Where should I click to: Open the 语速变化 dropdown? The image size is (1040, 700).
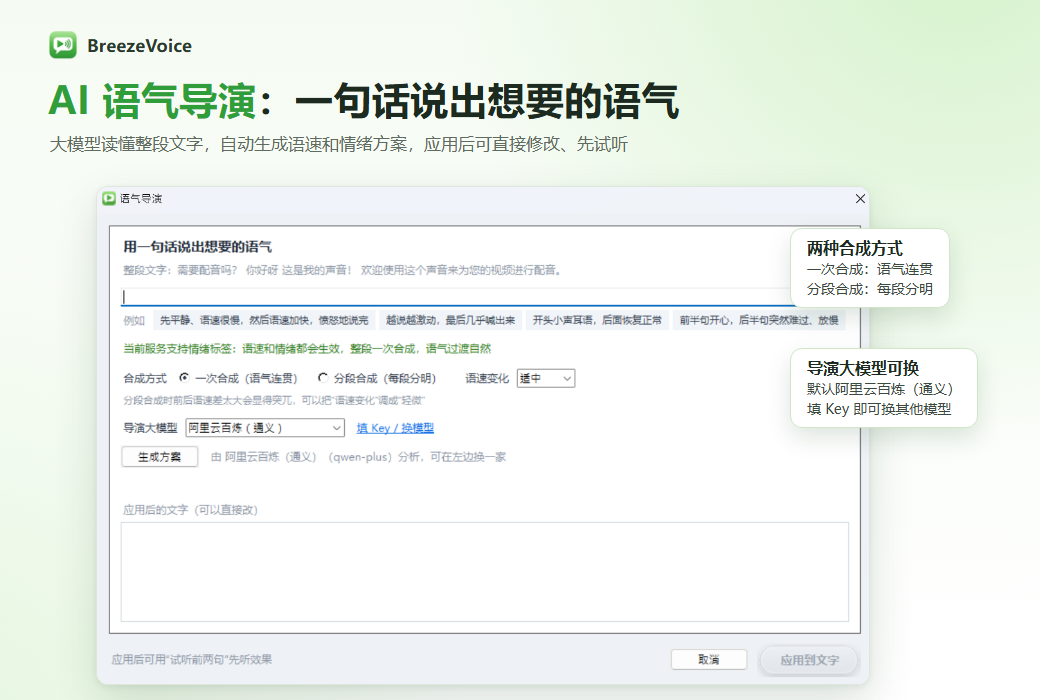point(545,378)
